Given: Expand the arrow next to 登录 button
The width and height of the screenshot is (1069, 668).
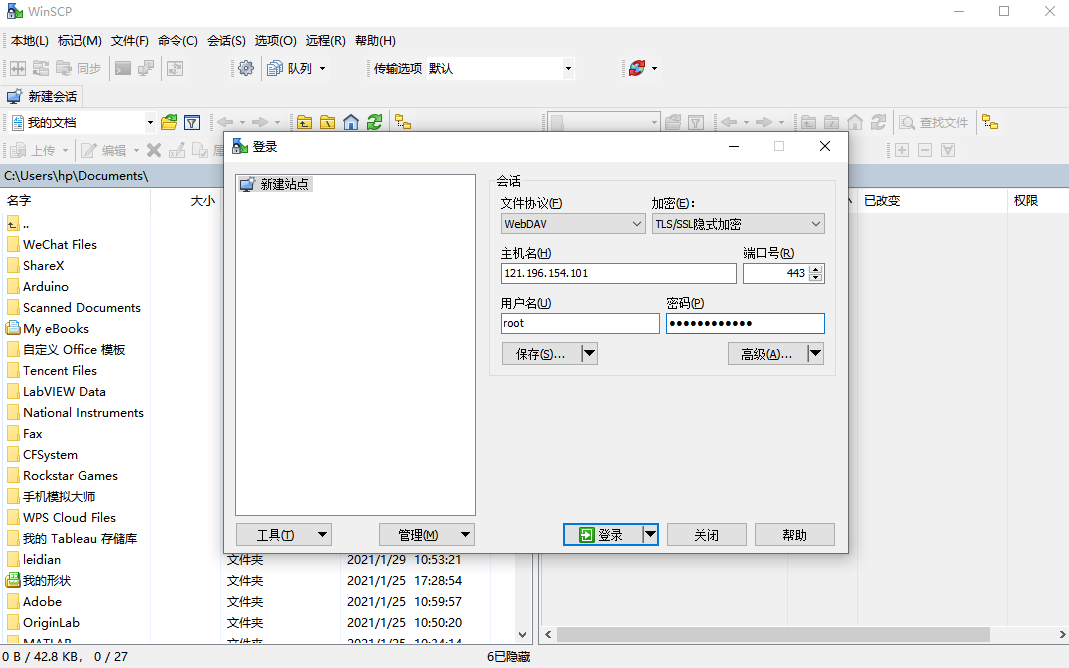Looking at the screenshot, I should coord(650,534).
